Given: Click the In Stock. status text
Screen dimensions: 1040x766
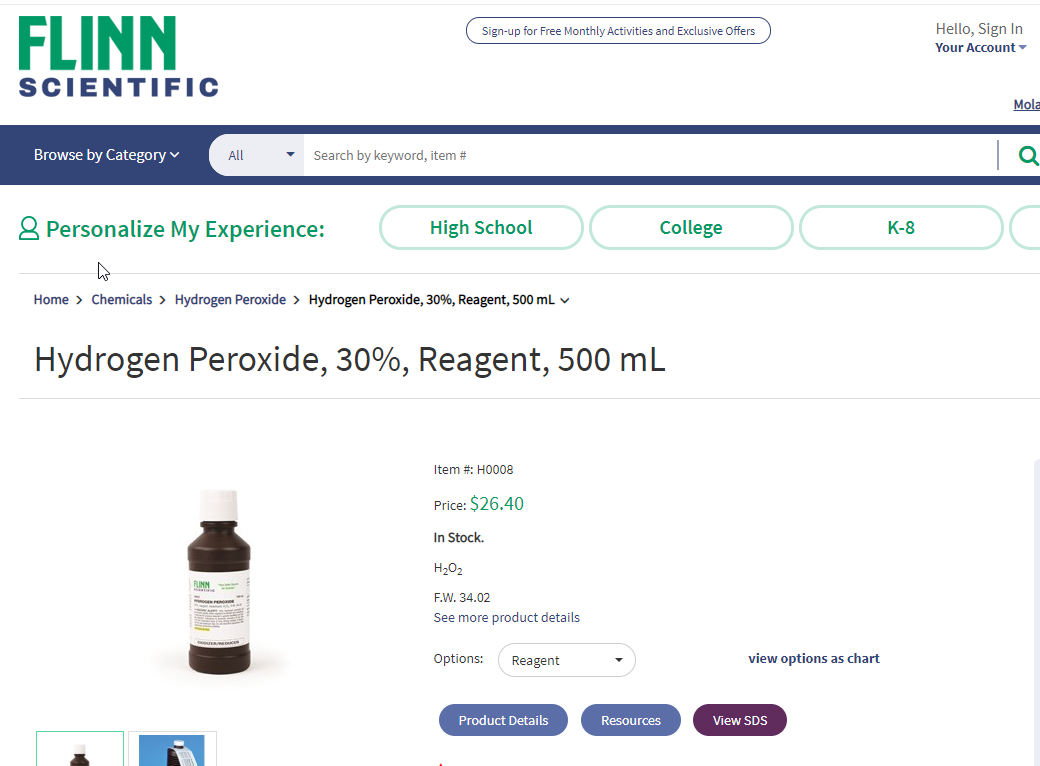Looking at the screenshot, I should (459, 538).
